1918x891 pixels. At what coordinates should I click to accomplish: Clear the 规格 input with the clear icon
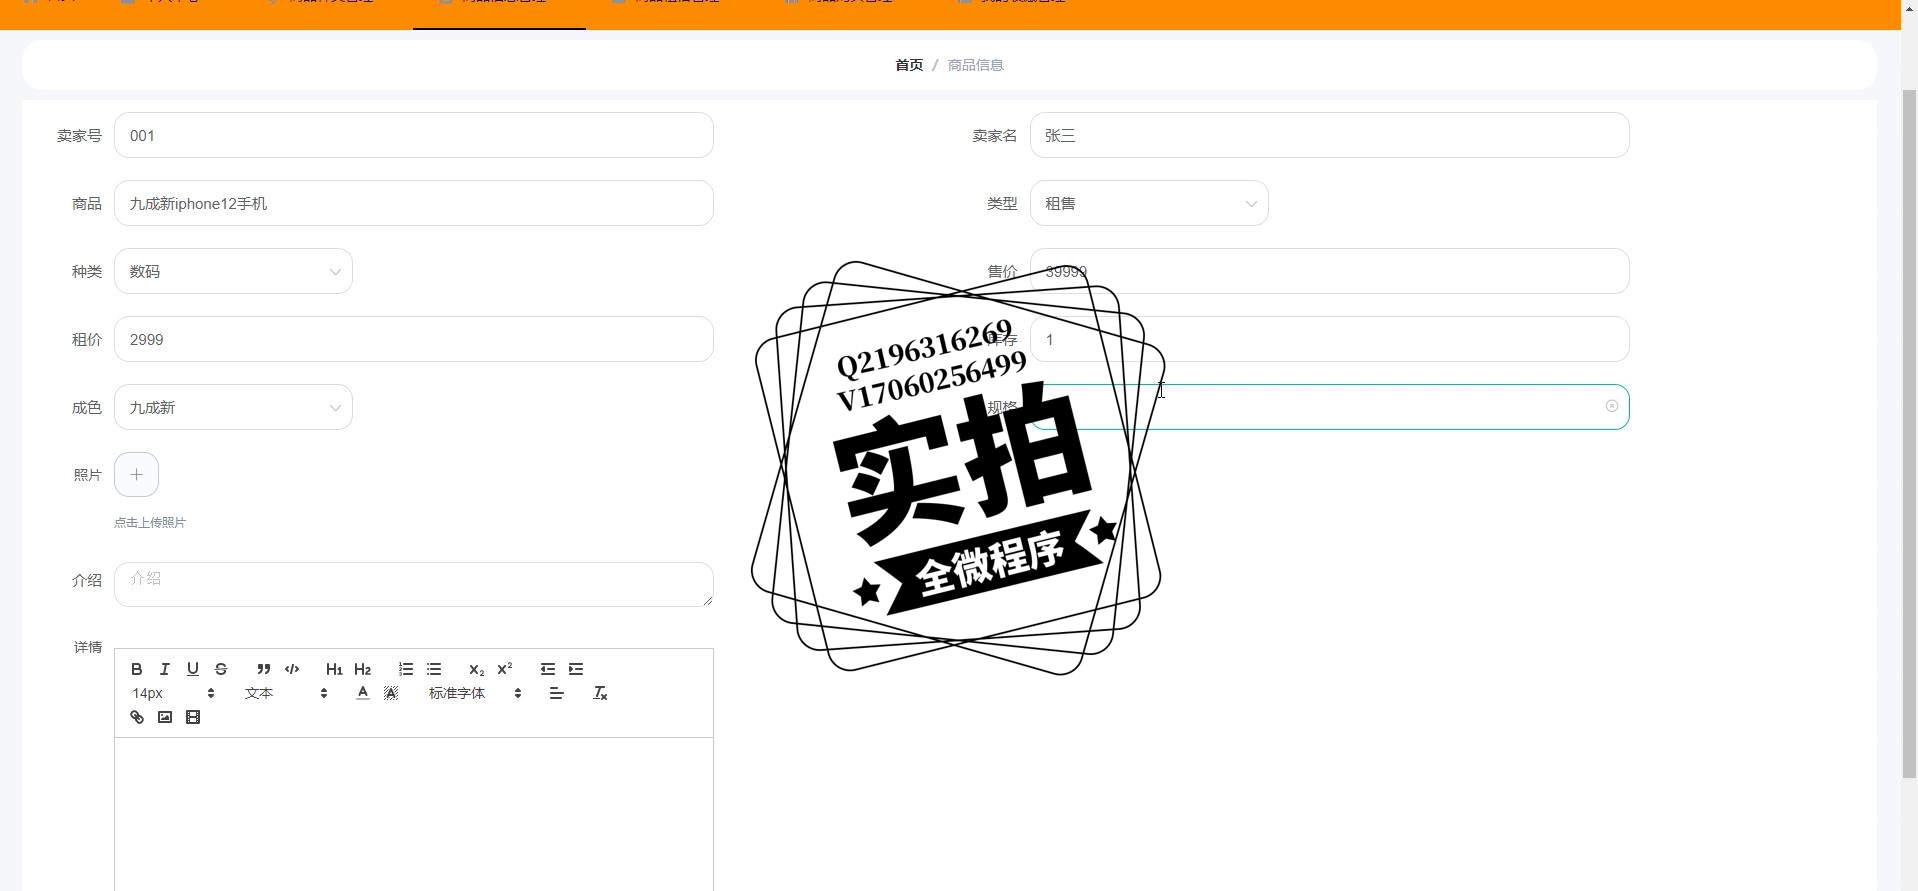[x=1611, y=406]
